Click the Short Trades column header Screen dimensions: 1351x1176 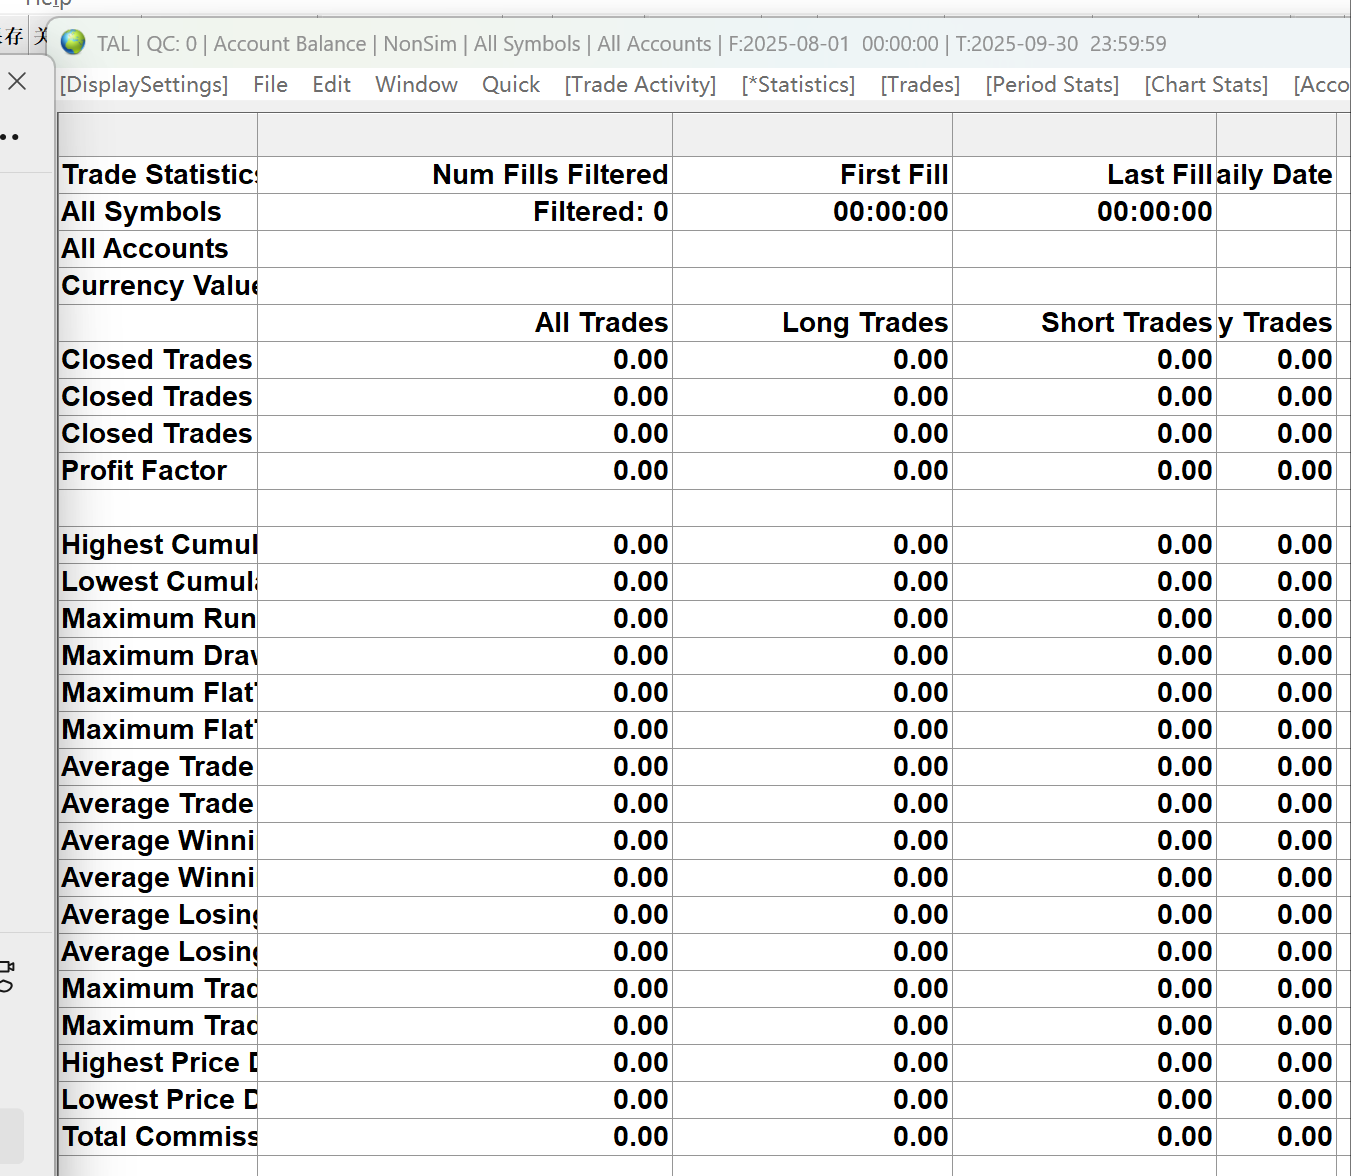pos(1126,323)
